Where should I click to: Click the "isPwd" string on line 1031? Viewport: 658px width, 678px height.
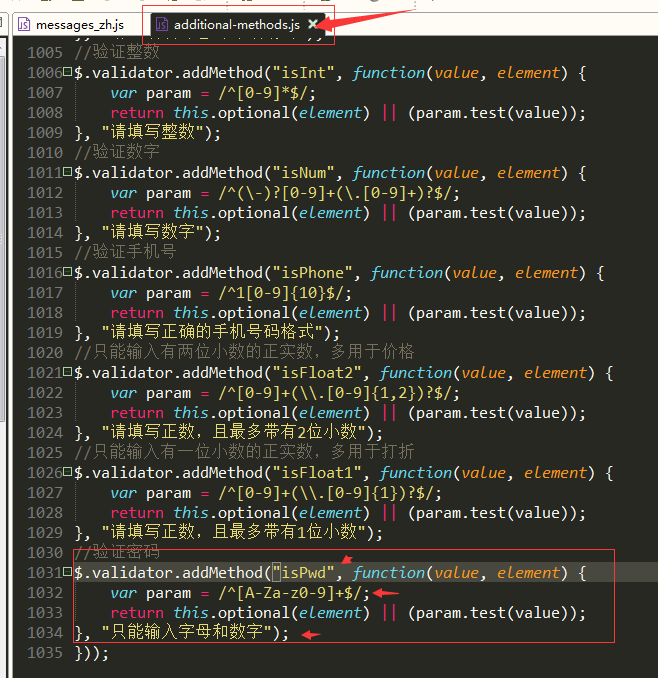pyautogui.click(x=304, y=572)
